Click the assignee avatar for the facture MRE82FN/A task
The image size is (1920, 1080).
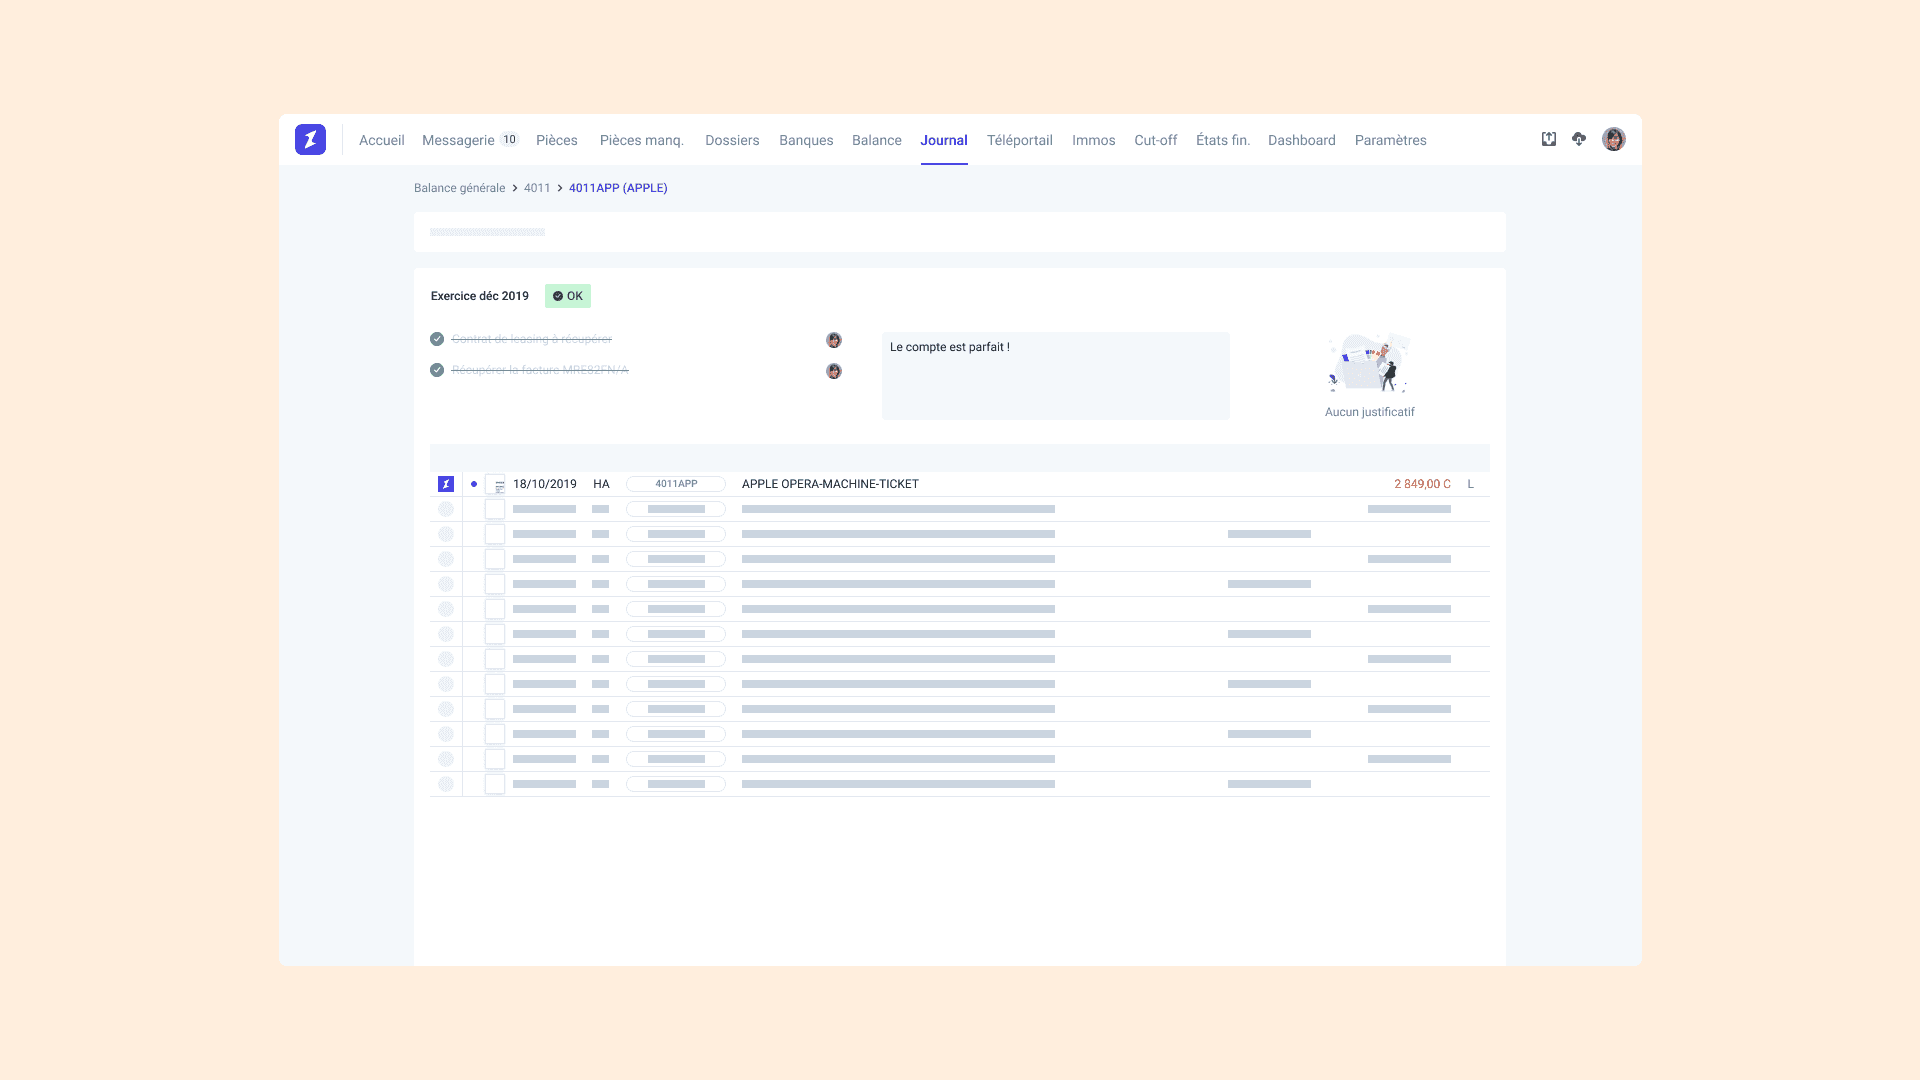click(x=834, y=371)
